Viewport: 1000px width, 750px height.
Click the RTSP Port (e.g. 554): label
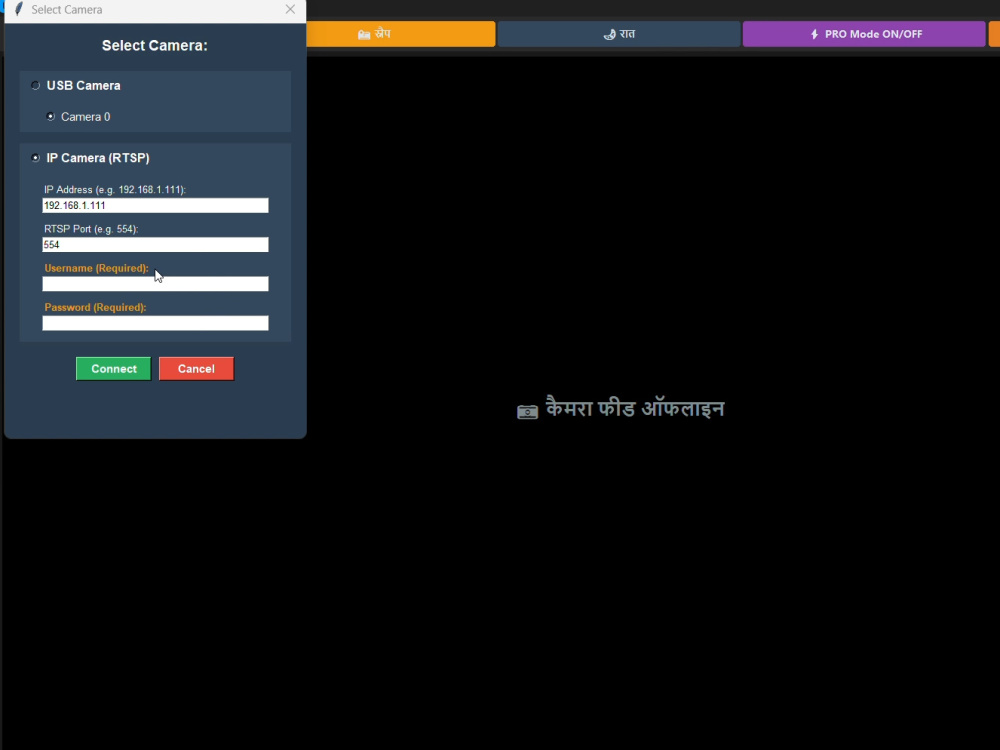91,229
